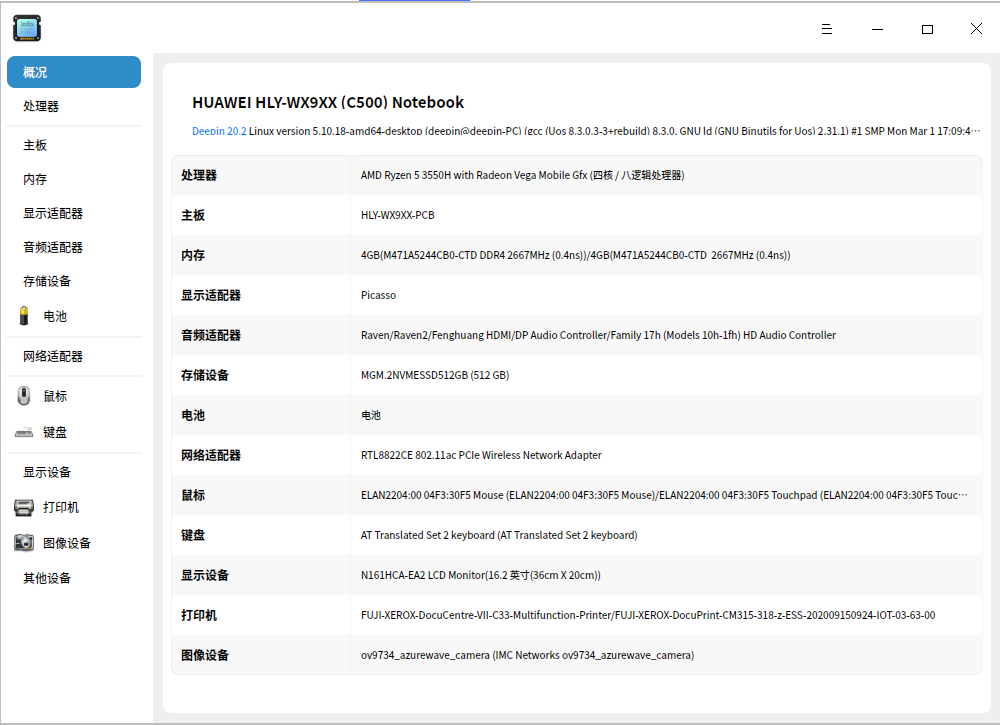The image size is (1000, 725).
Task: Select 显示设备 in sidebar
Action: (47, 472)
